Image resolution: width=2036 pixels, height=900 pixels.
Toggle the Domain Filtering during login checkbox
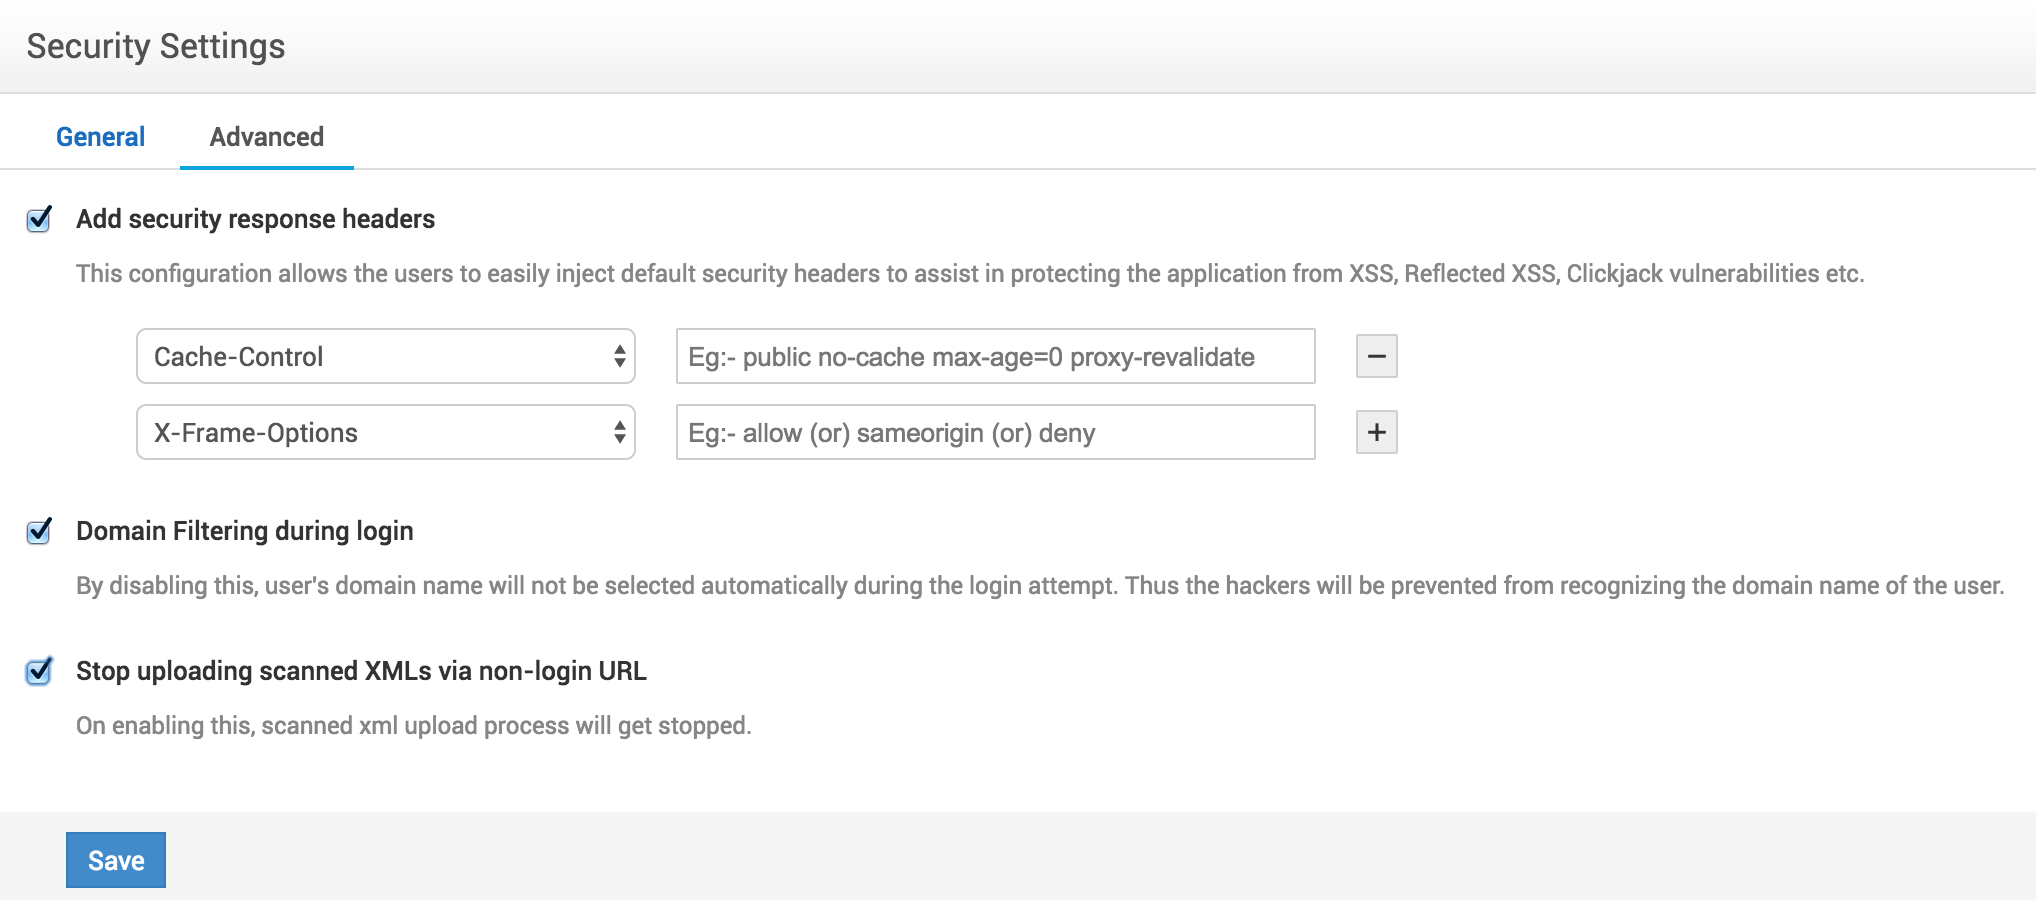pyautogui.click(x=39, y=531)
